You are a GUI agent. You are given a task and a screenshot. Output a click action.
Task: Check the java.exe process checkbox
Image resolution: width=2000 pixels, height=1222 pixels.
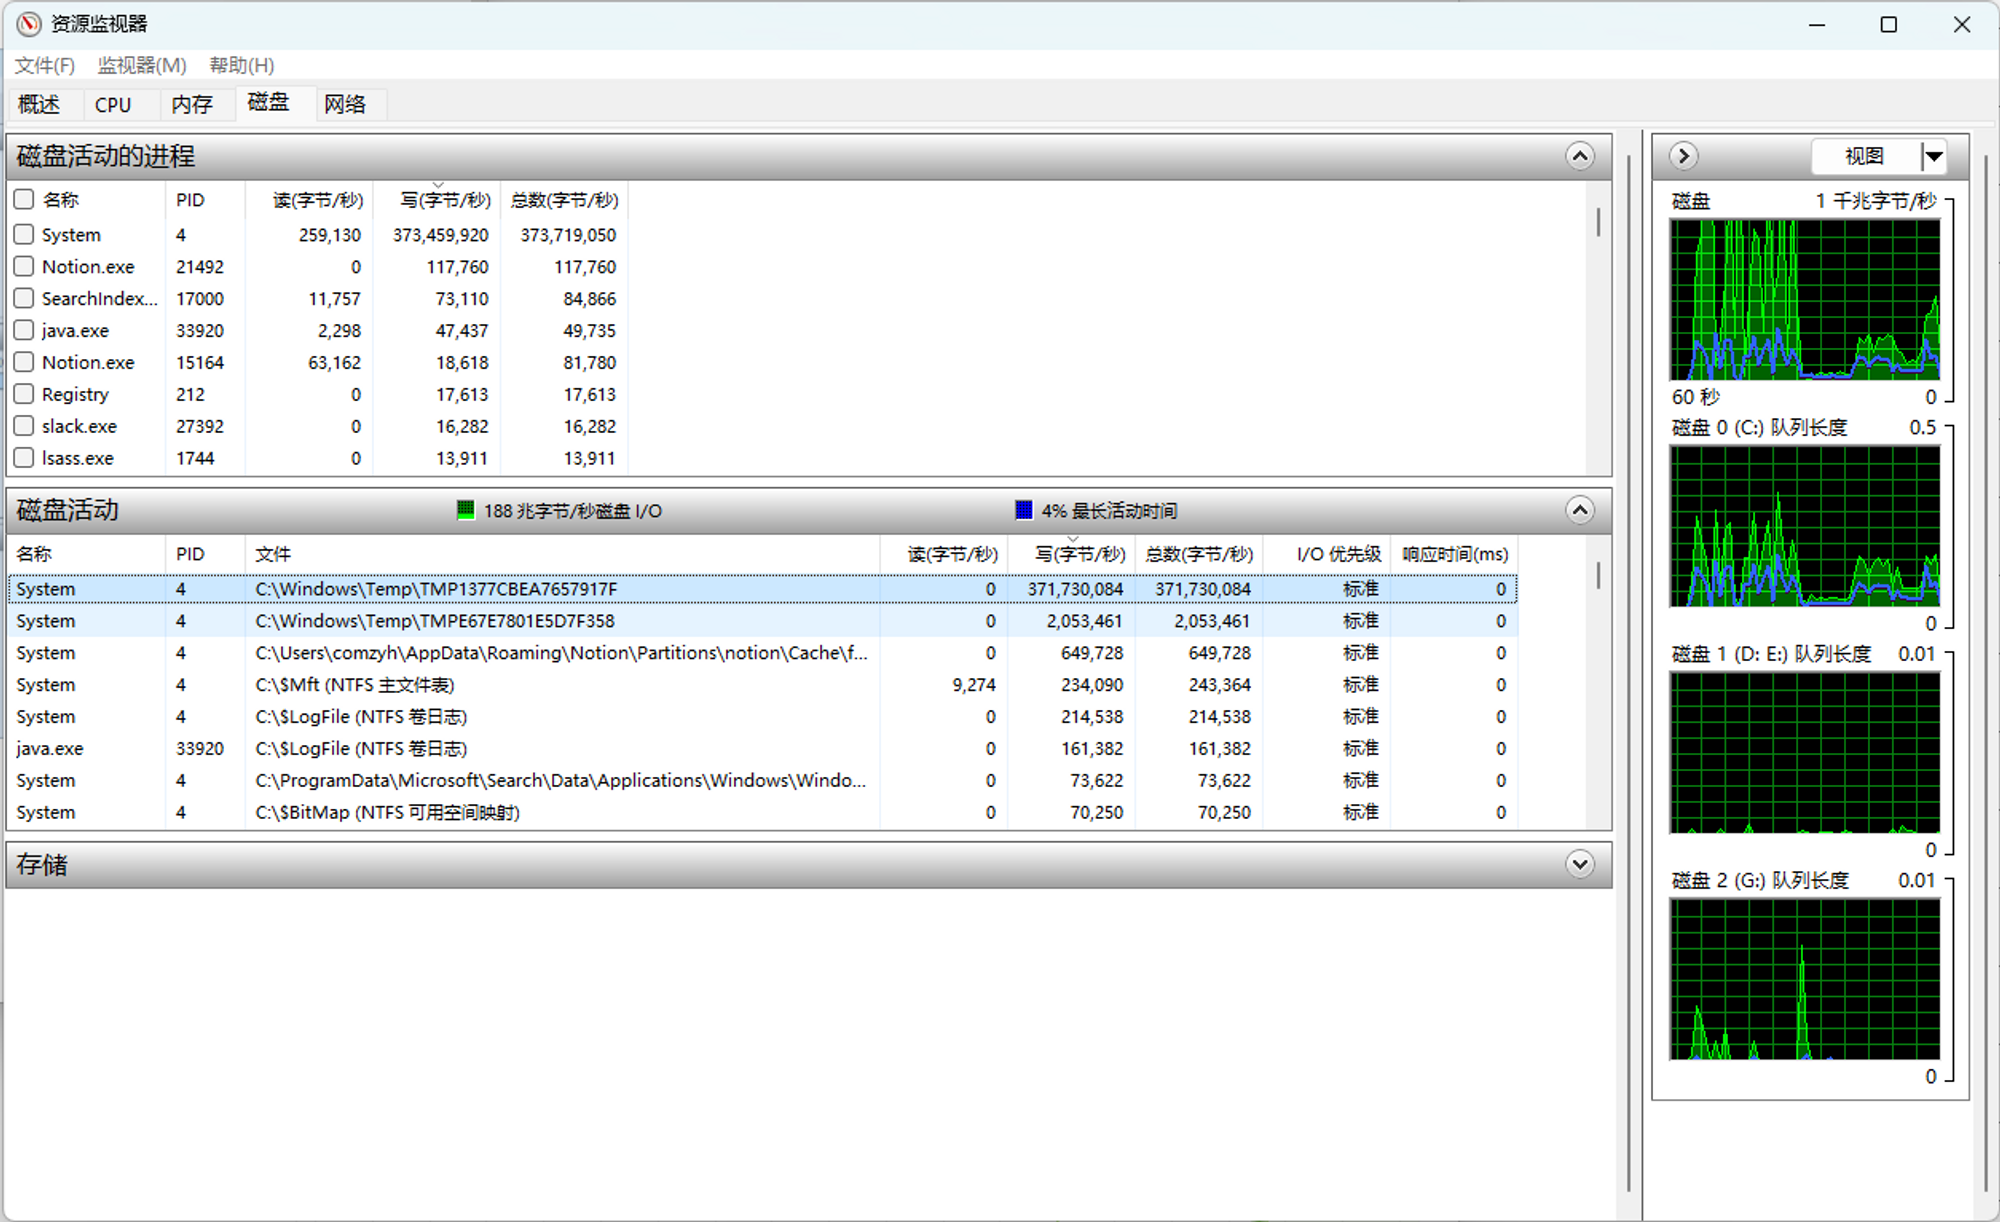click(25, 330)
